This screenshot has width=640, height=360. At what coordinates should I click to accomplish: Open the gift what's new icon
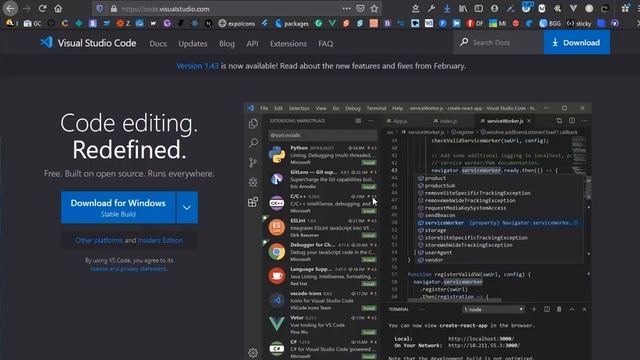pyautogui.click(x=625, y=9)
